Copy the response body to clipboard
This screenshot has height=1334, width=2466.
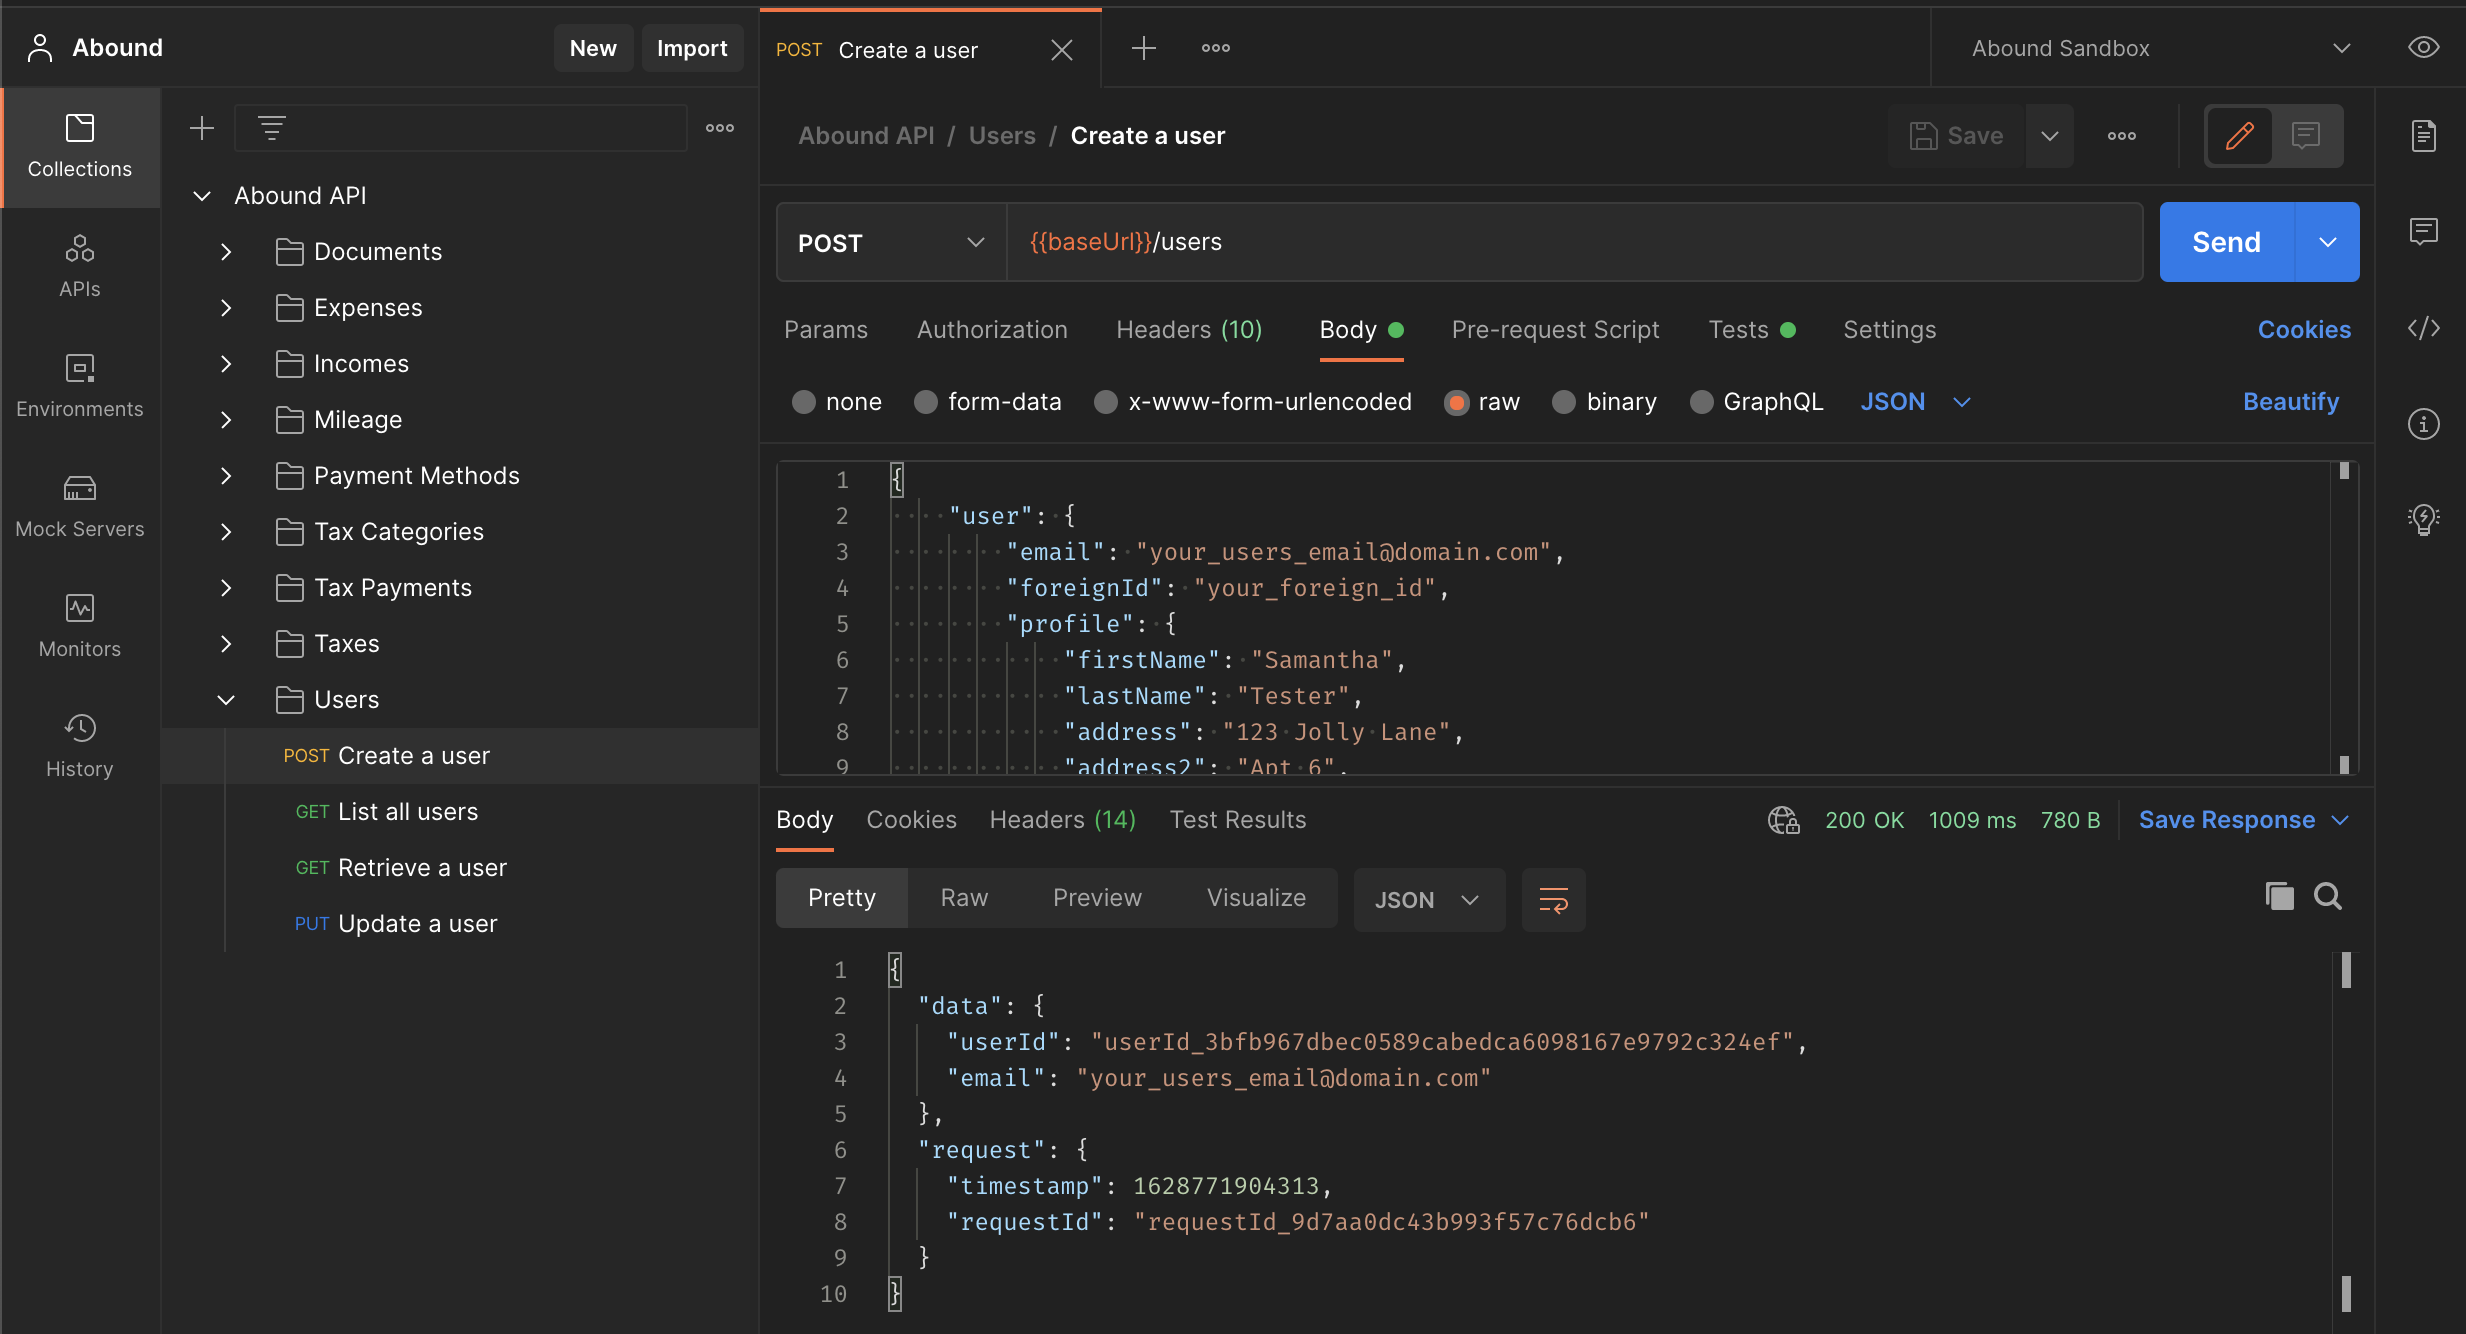tap(2280, 896)
